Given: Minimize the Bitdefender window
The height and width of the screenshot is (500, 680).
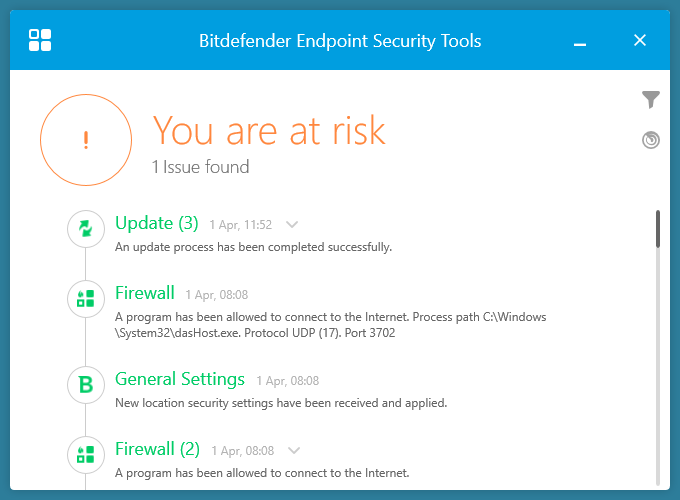Looking at the screenshot, I should tap(581, 41).
